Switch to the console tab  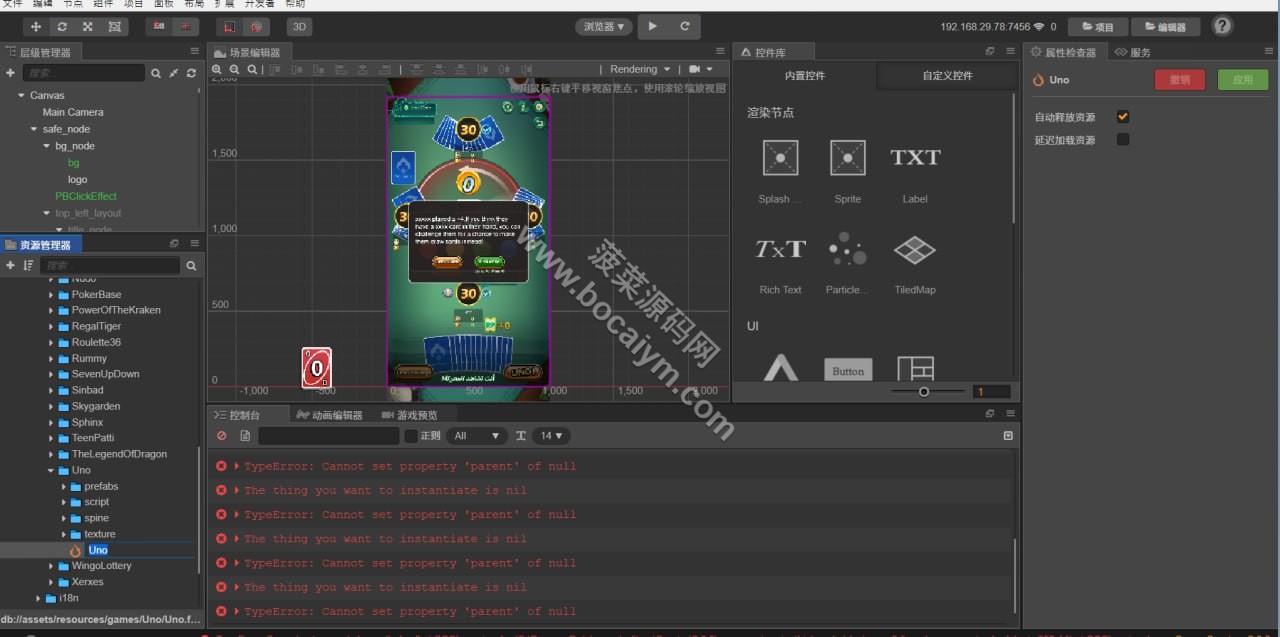(x=238, y=415)
